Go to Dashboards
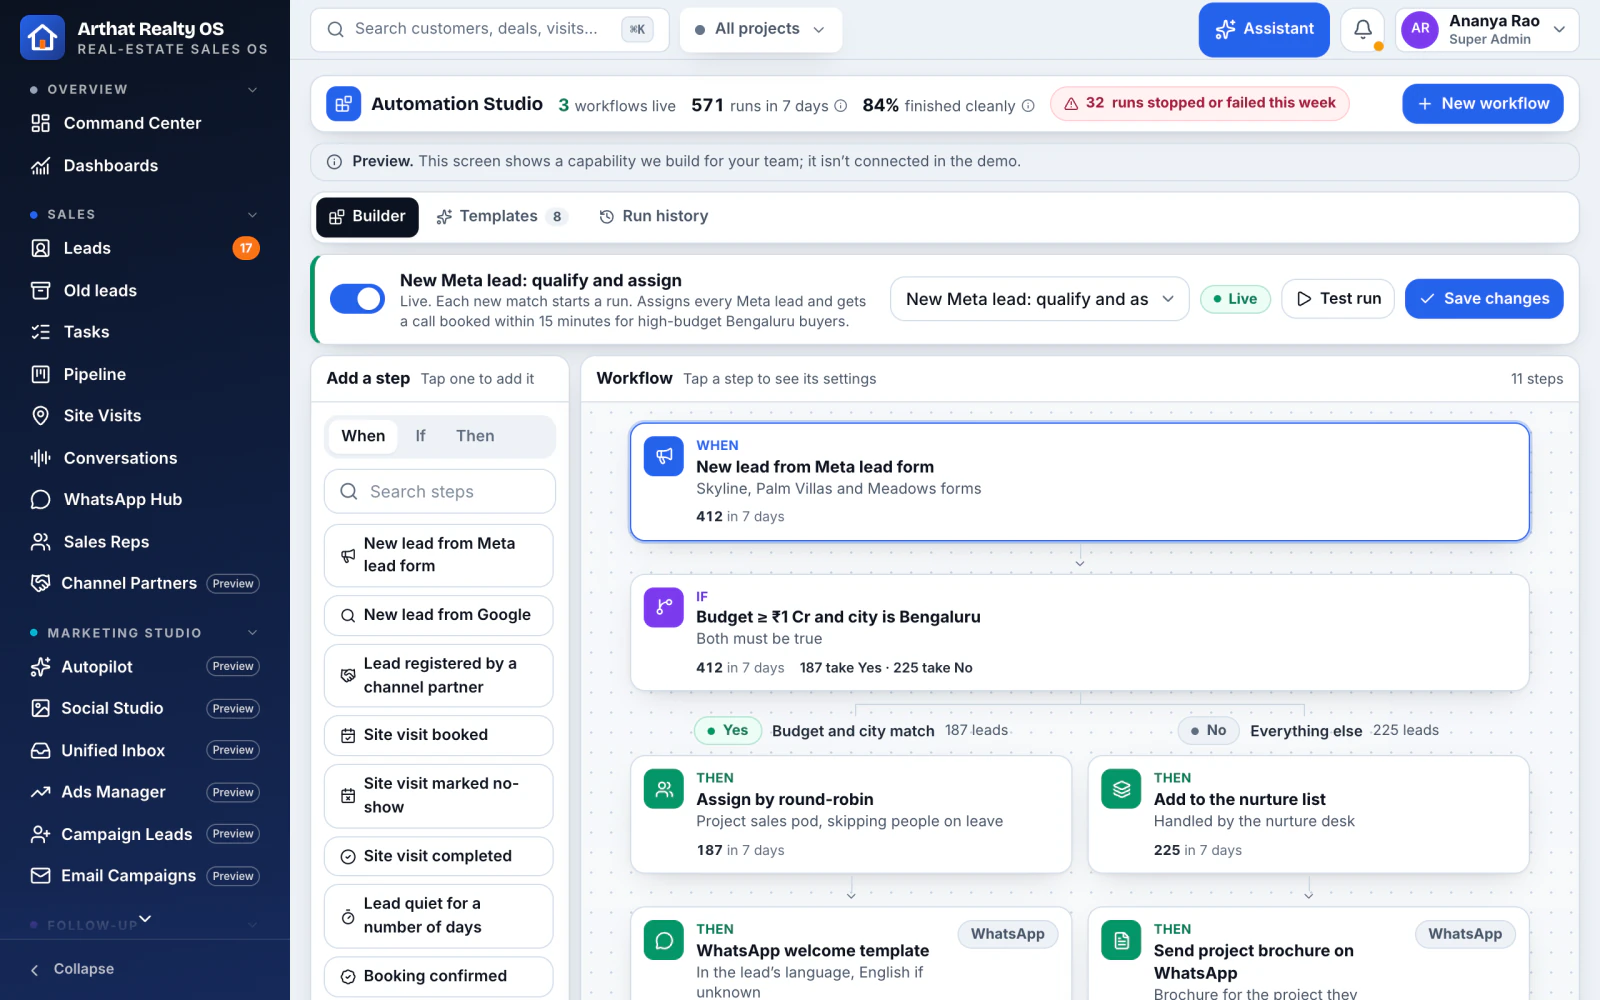 pyautogui.click(x=145, y=166)
